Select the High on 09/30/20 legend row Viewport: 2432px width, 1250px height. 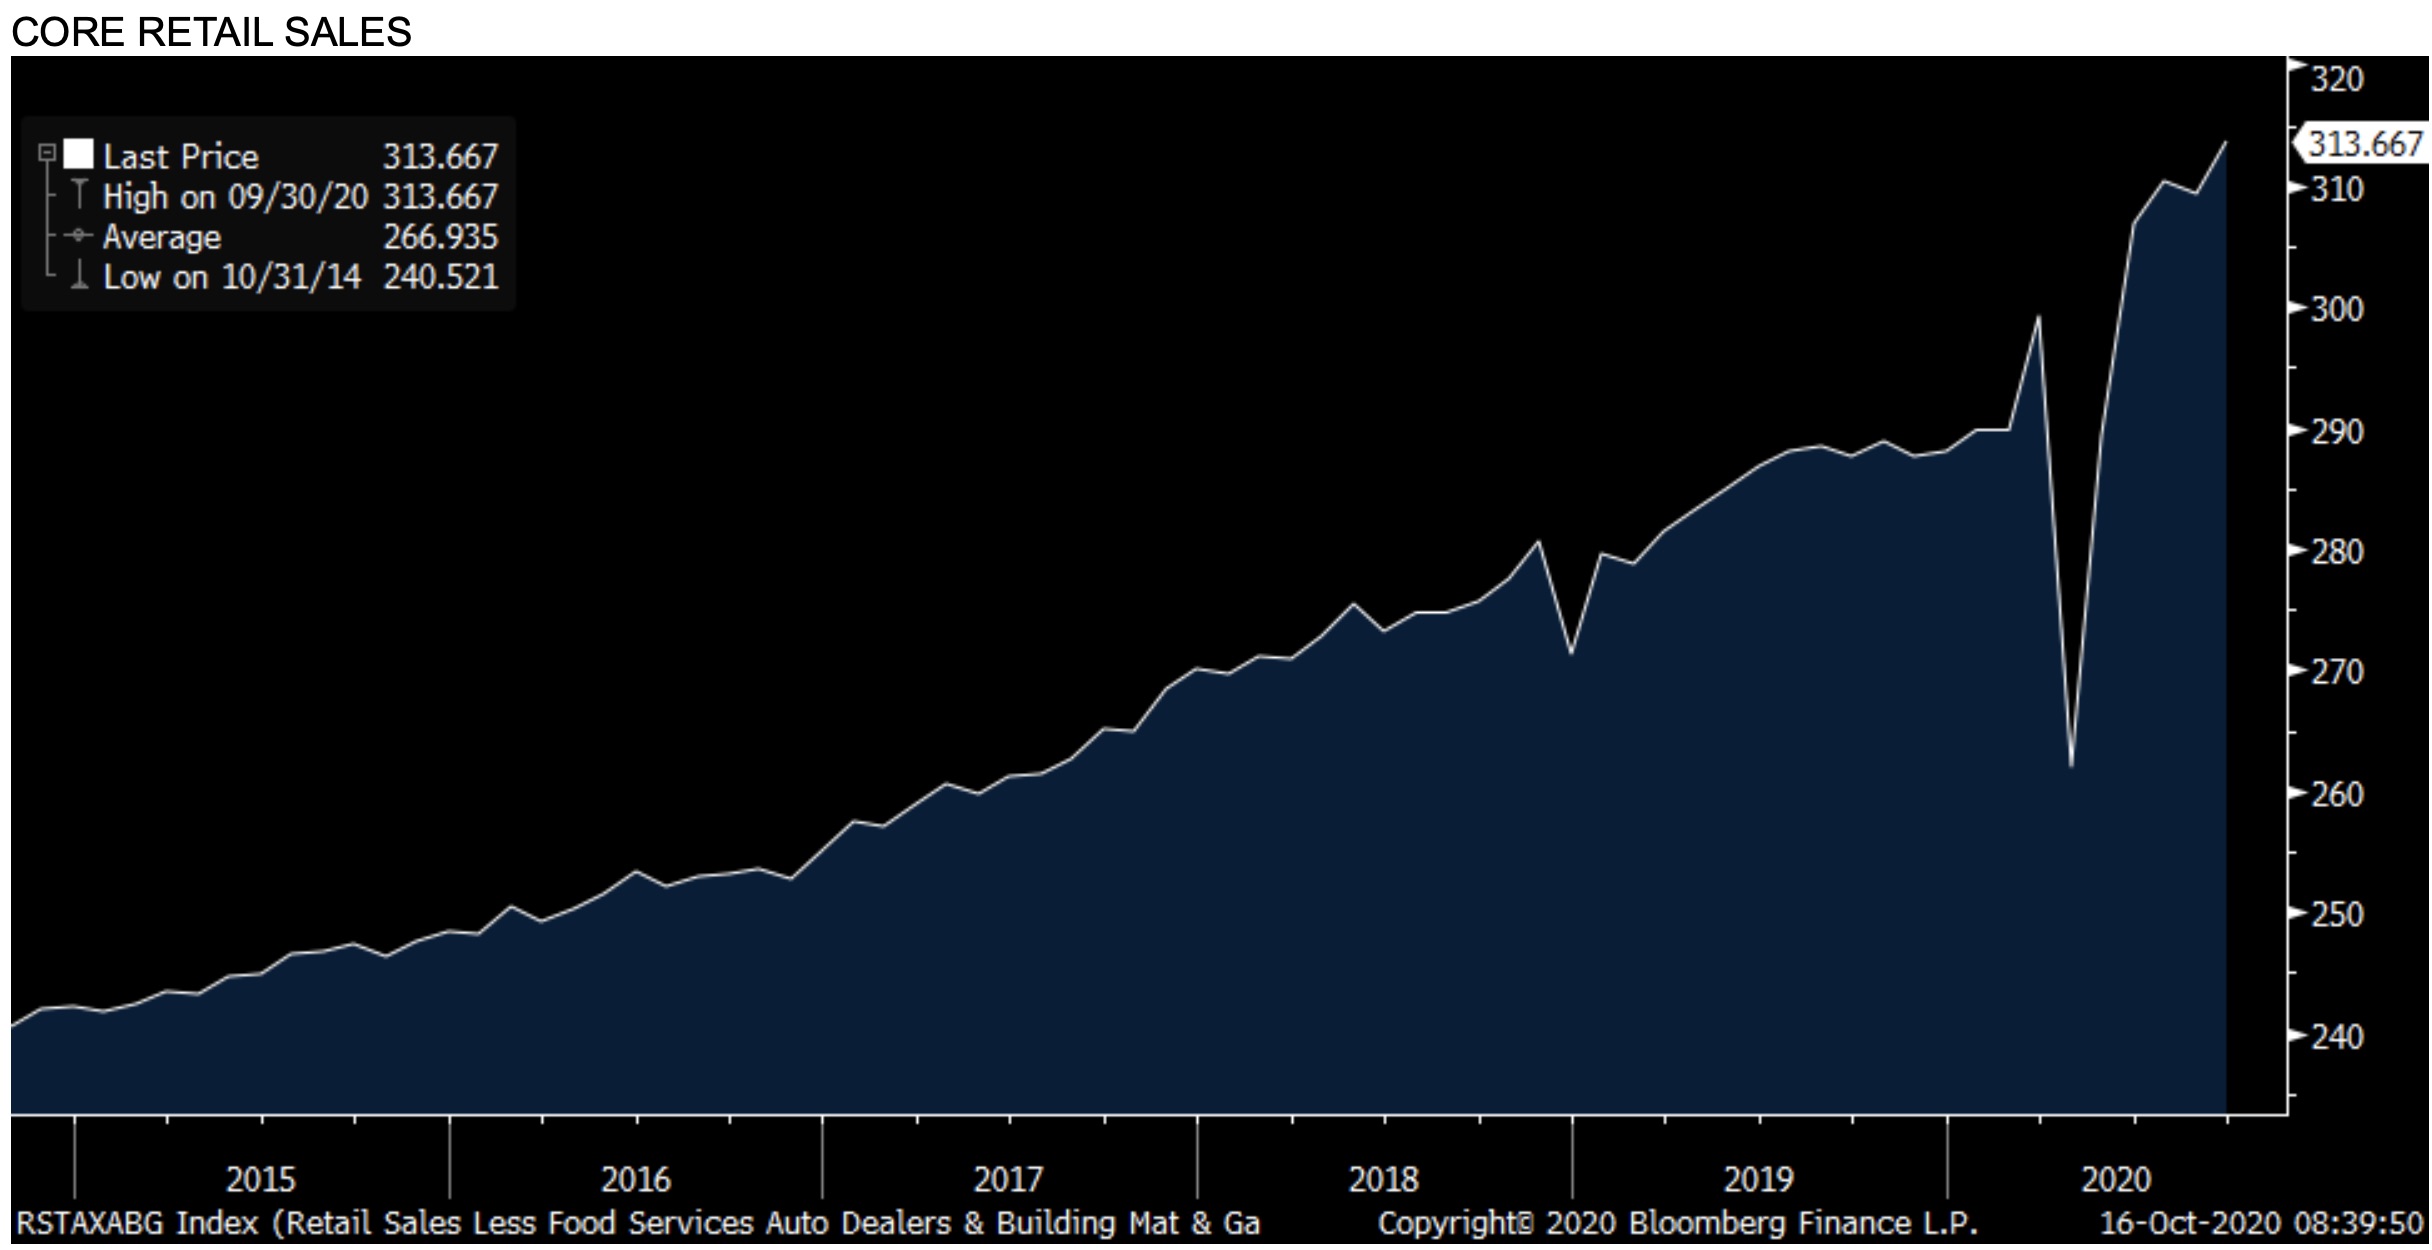(x=235, y=197)
